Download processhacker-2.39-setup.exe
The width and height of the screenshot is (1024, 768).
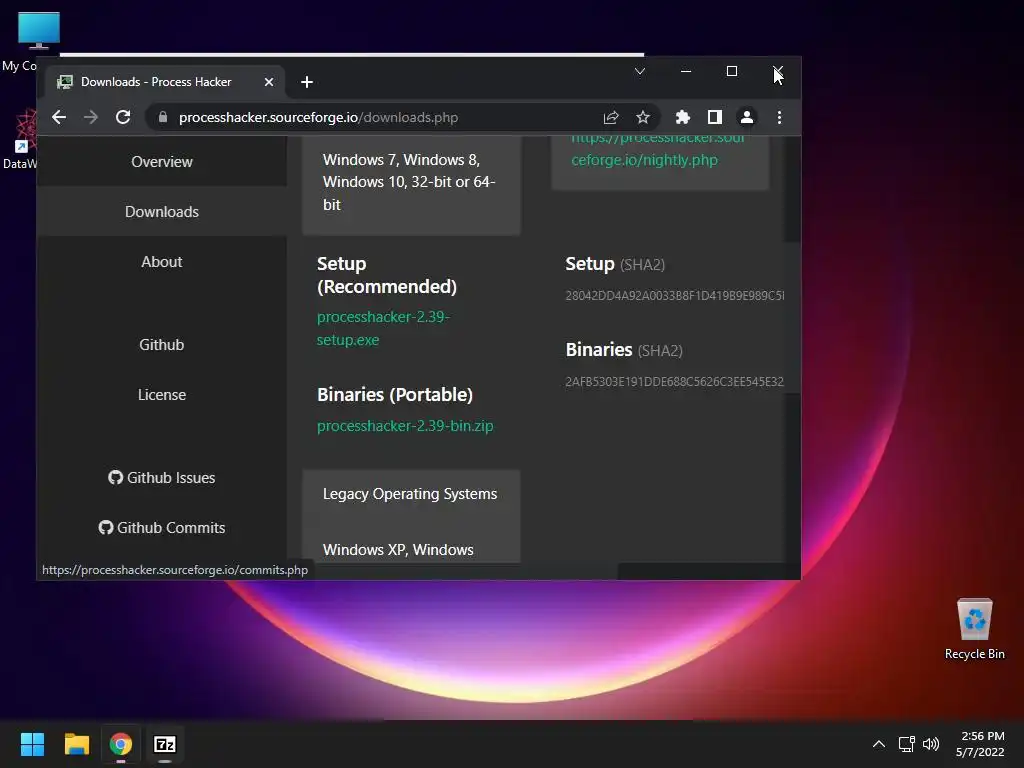(x=383, y=328)
